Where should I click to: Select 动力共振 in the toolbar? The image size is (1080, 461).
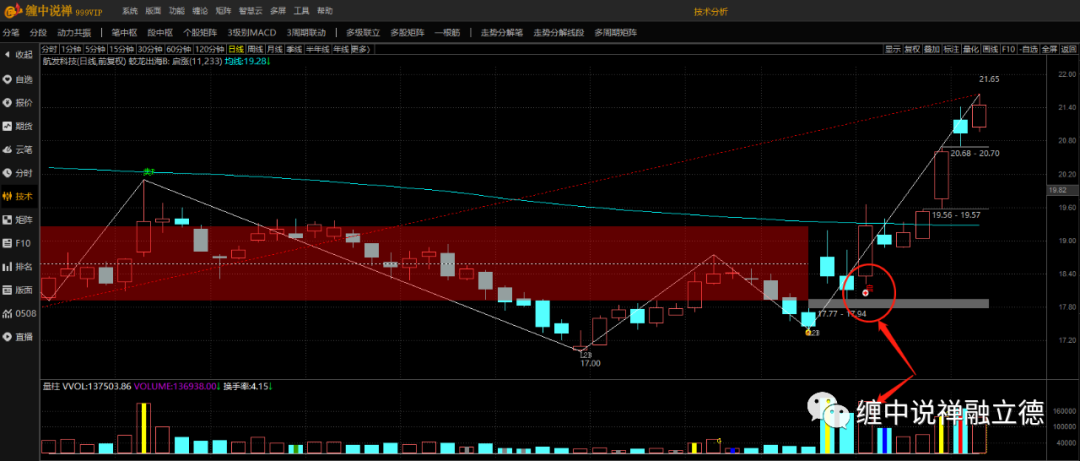click(74, 32)
